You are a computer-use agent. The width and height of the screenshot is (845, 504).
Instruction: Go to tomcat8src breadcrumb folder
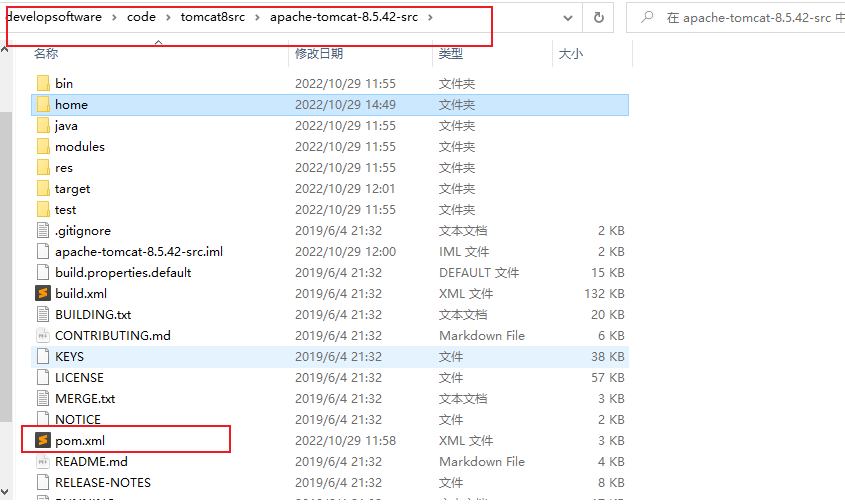pyautogui.click(x=213, y=17)
